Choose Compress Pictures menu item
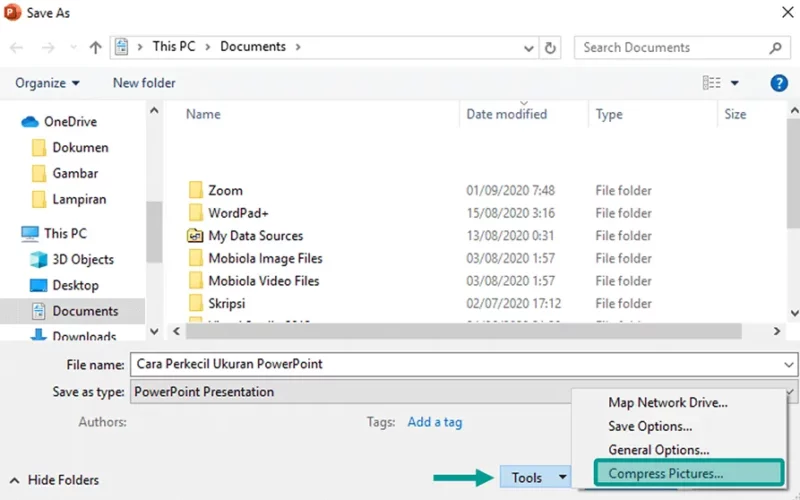Viewport: 800px width, 500px height. tap(689, 473)
